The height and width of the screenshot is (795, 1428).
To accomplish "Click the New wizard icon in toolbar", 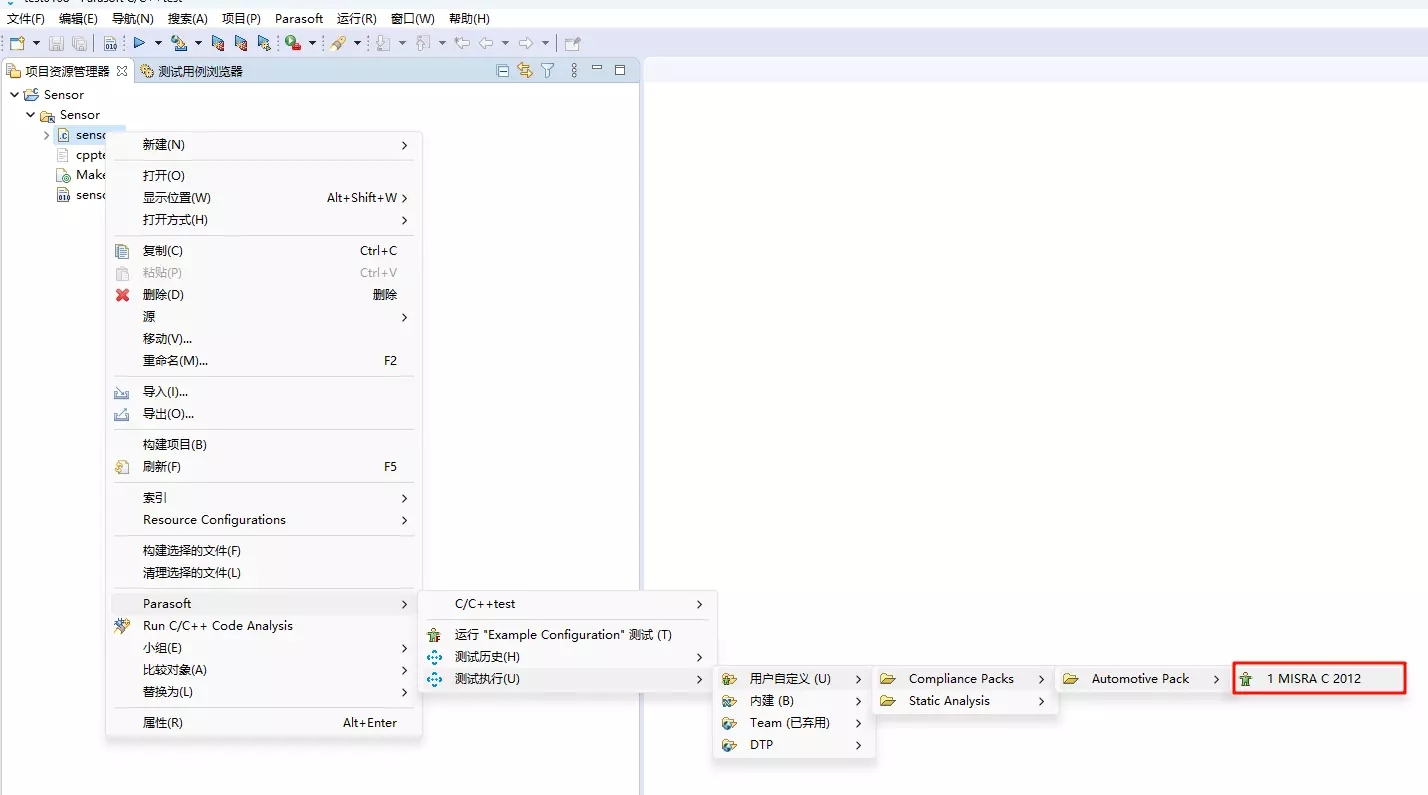I will [17, 43].
